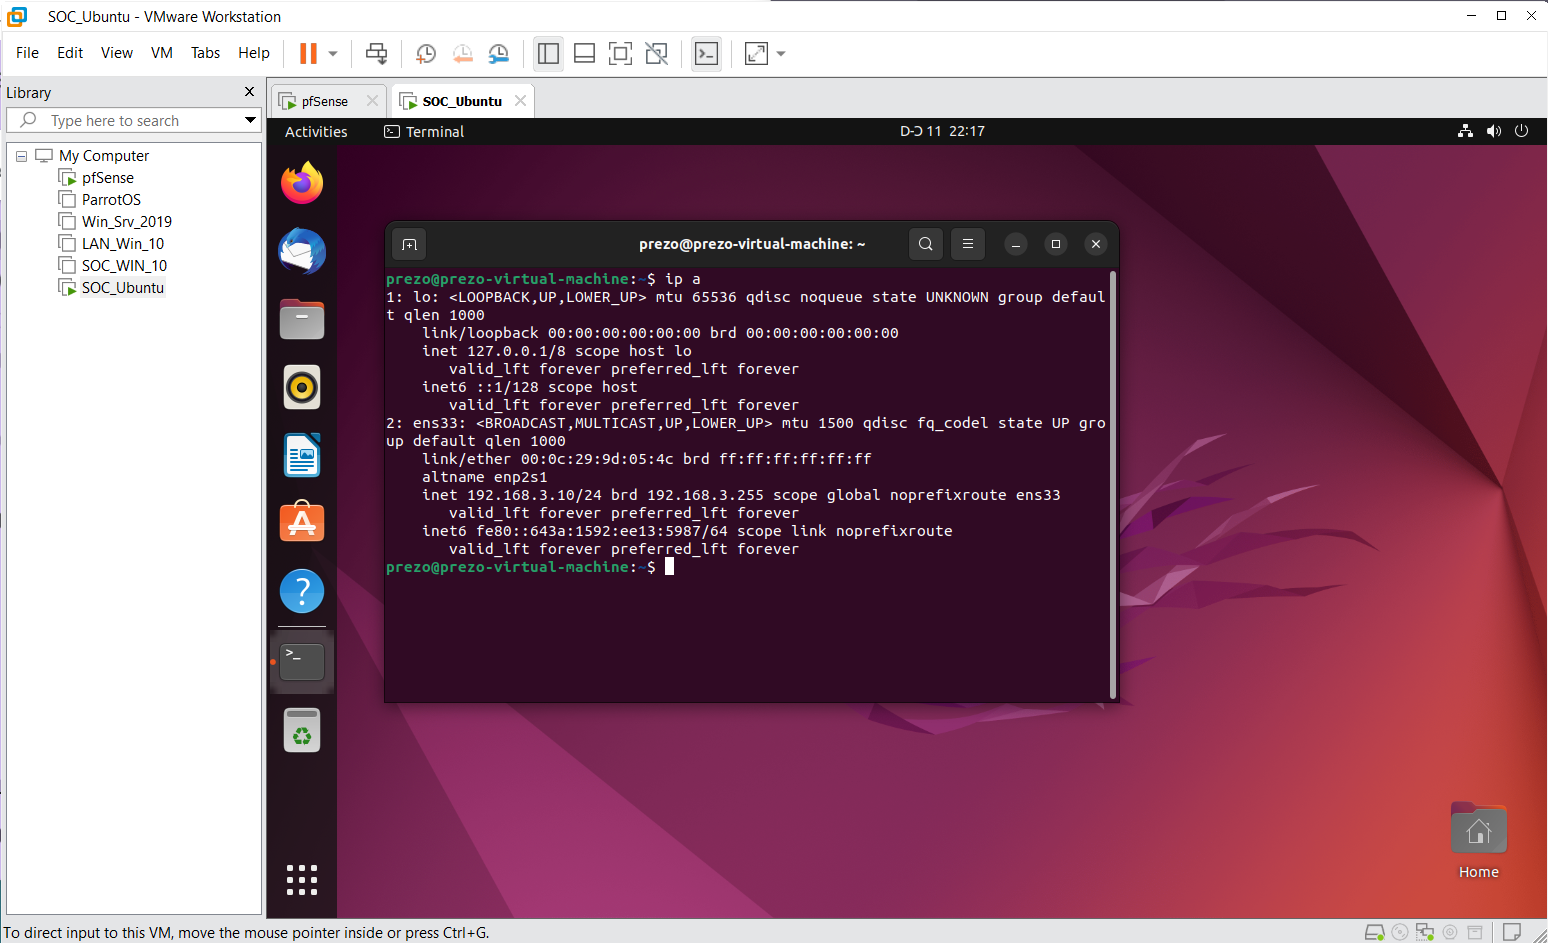Open Ubuntu Activities overview
Screen dimensions: 1548x943
pos(316,132)
